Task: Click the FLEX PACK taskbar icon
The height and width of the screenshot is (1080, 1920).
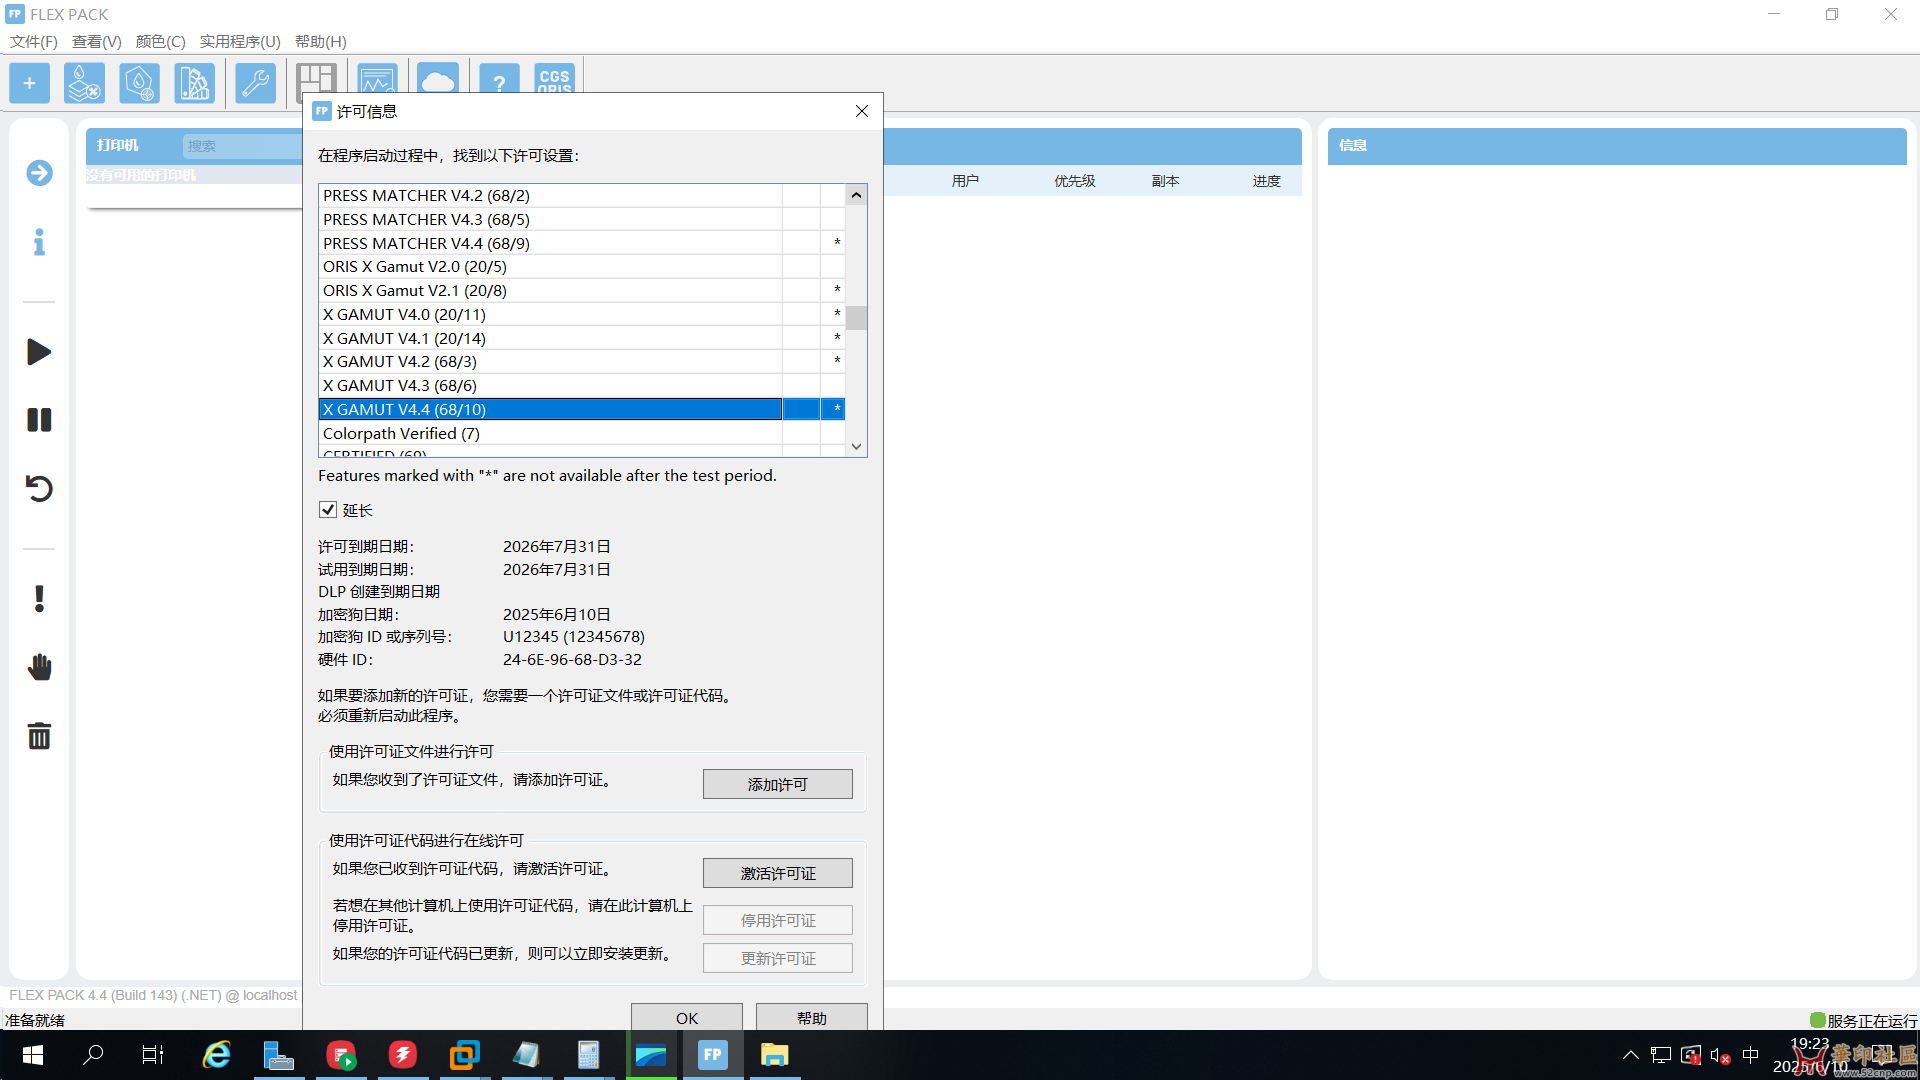Action: tap(712, 1055)
